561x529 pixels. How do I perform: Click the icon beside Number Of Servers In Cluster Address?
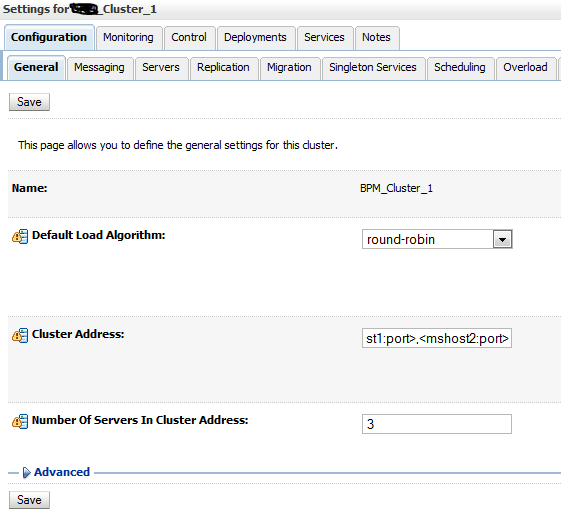tap(20, 421)
